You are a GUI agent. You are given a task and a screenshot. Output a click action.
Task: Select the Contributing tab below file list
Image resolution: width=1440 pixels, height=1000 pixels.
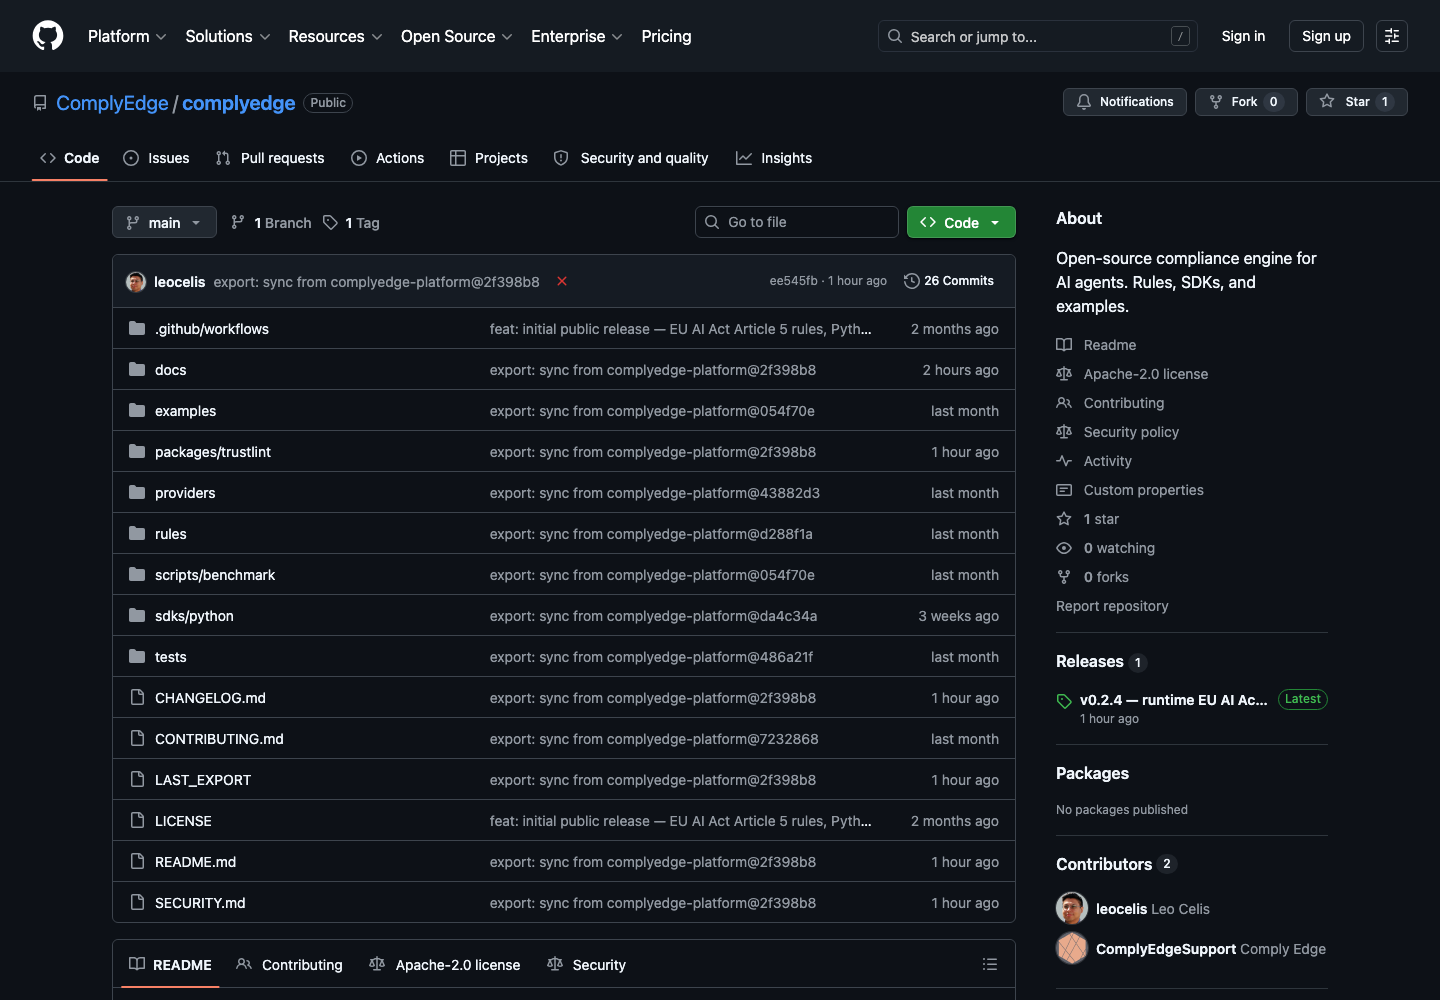coord(290,964)
